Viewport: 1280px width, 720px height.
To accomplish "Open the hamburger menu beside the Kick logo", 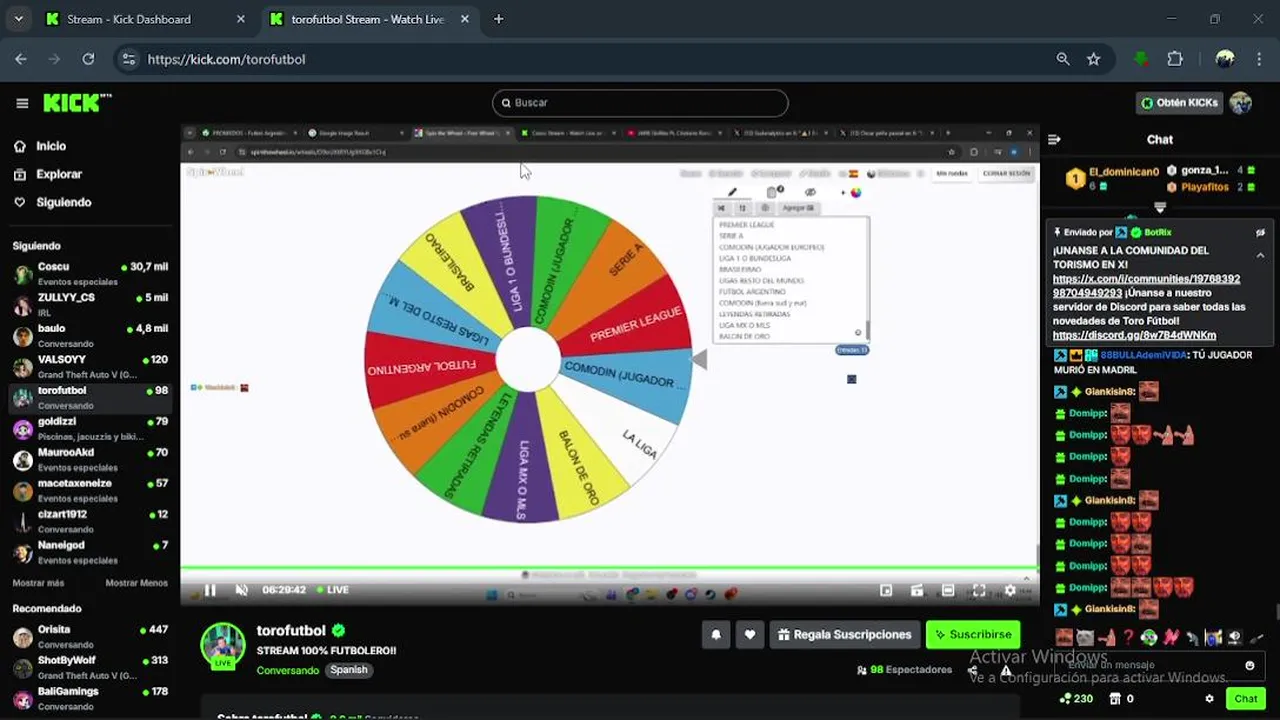I will pyautogui.click(x=22, y=103).
